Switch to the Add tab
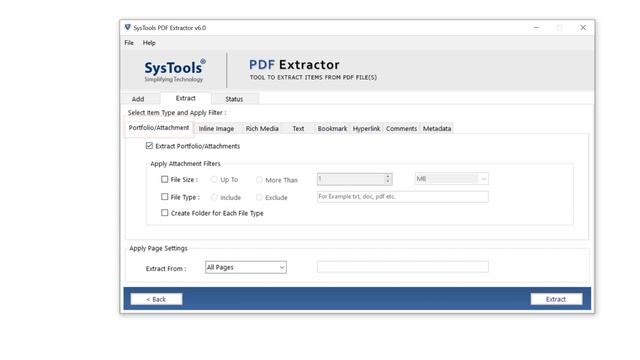Viewport: 640px width, 360px height. [138, 99]
